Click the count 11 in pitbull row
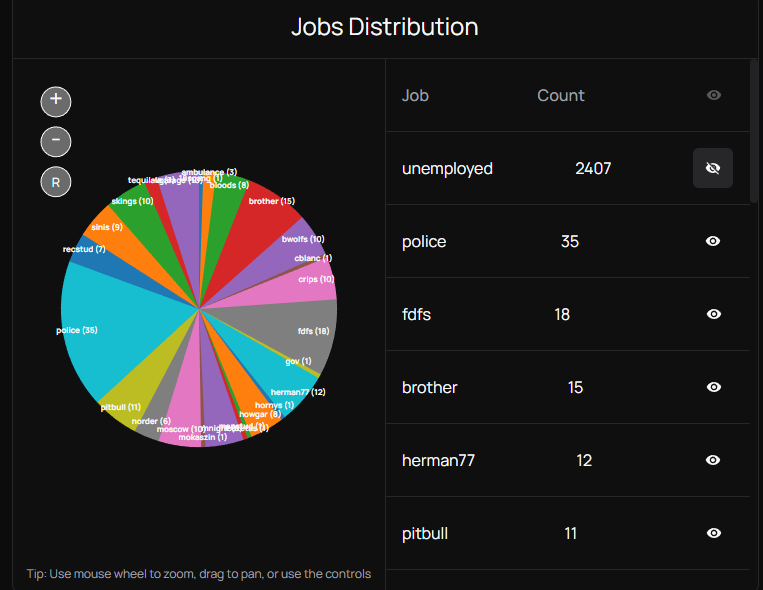763x590 pixels. click(x=571, y=534)
